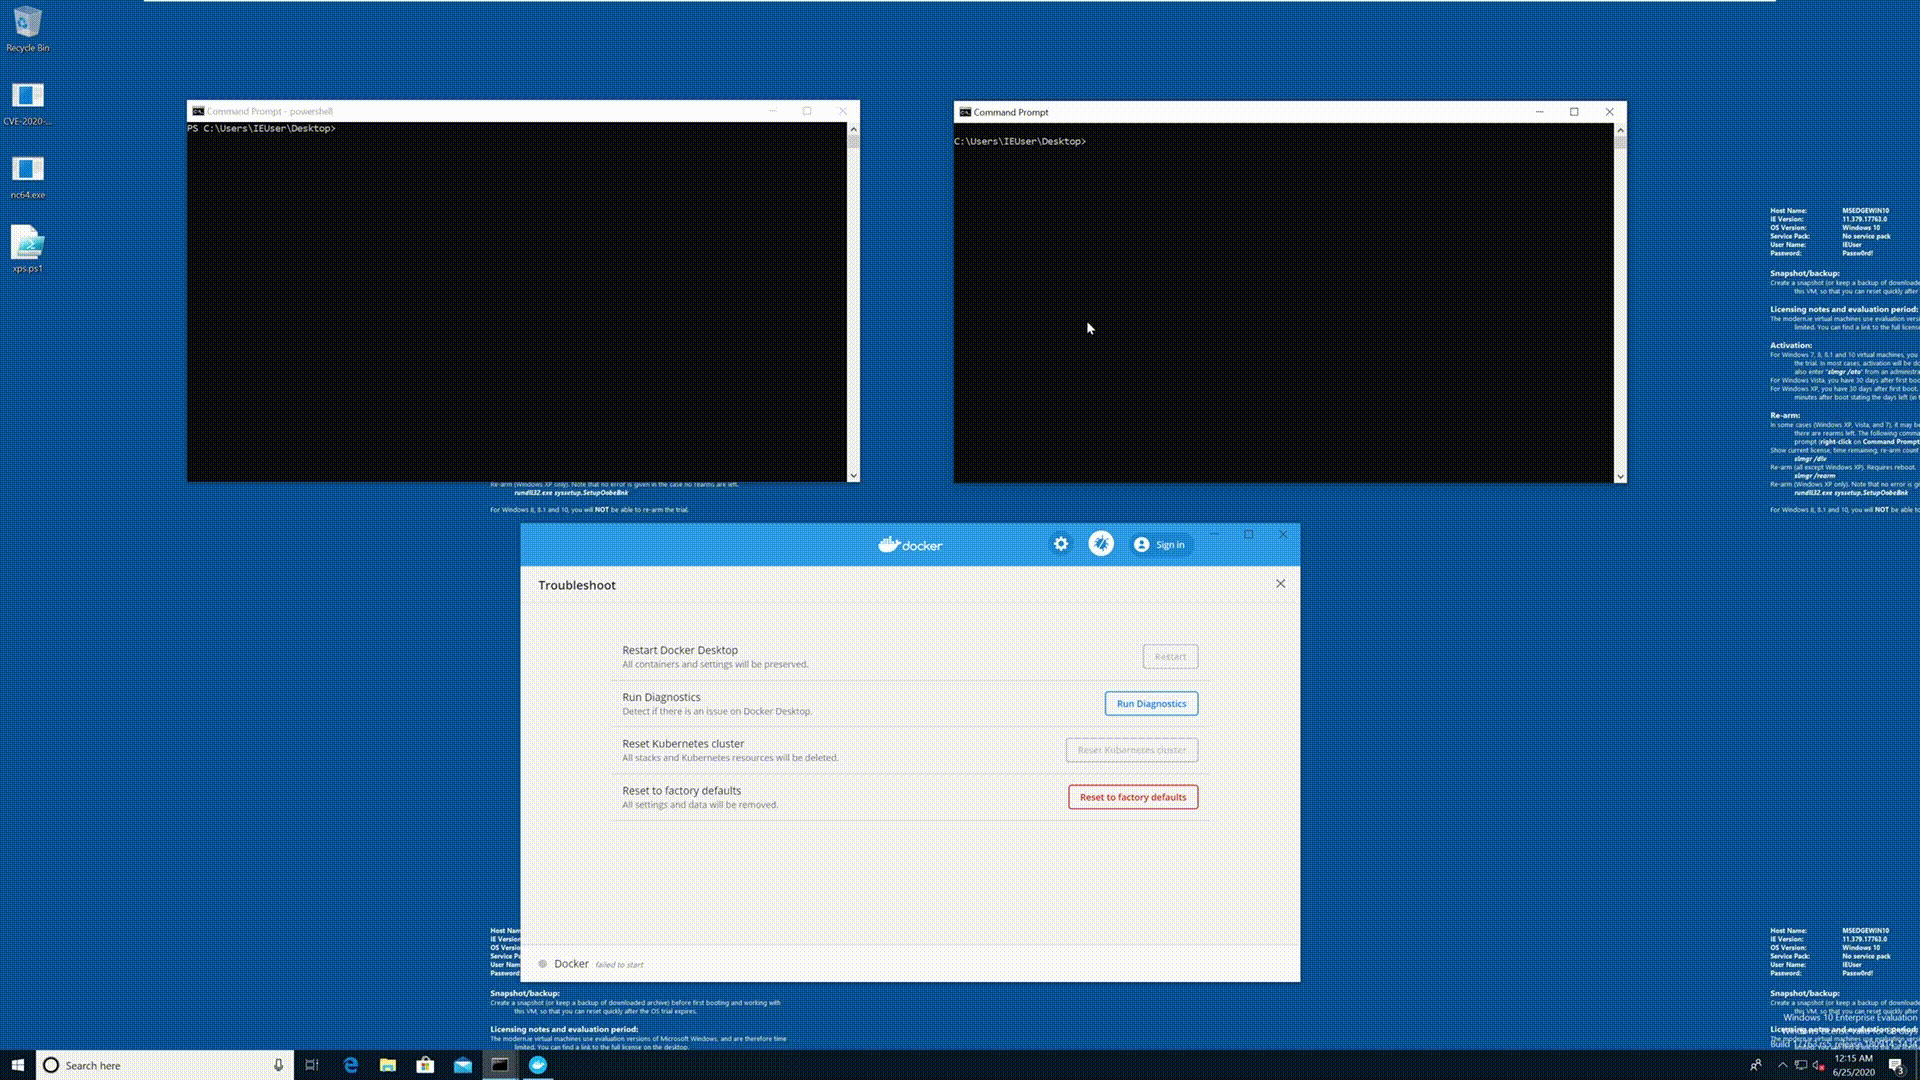This screenshot has height=1080, width=1920.
Task: Open the notification Action Center
Action: (1896, 1065)
